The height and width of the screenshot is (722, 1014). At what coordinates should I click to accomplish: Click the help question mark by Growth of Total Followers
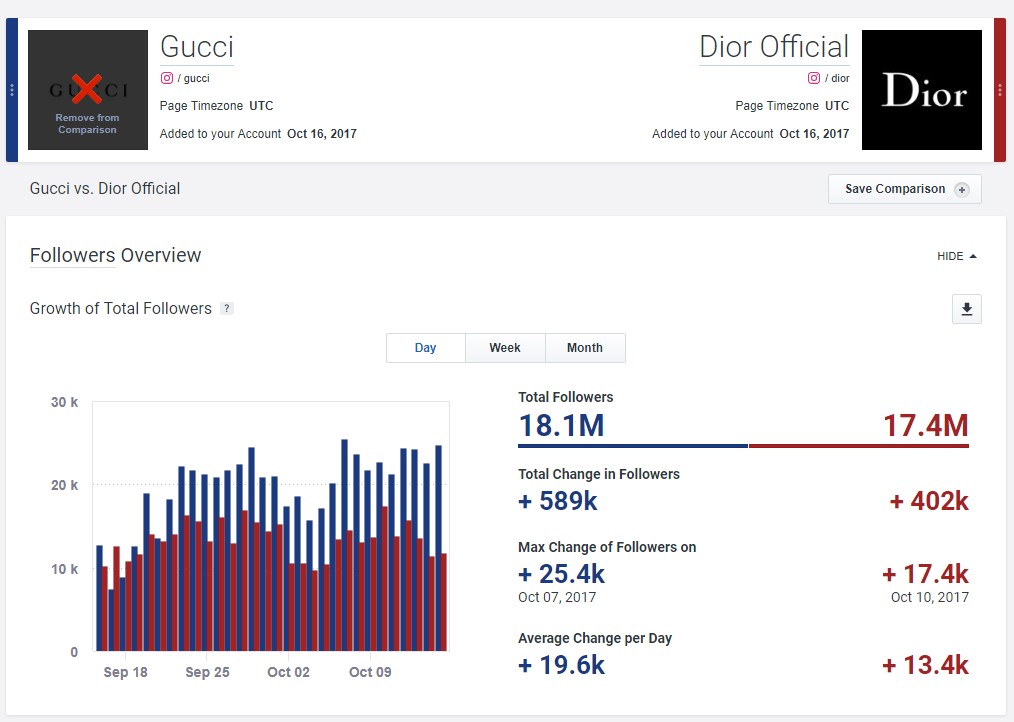(227, 309)
